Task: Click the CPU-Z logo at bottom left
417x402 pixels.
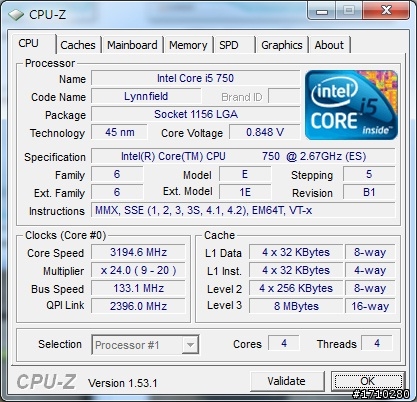Action: pos(46,381)
